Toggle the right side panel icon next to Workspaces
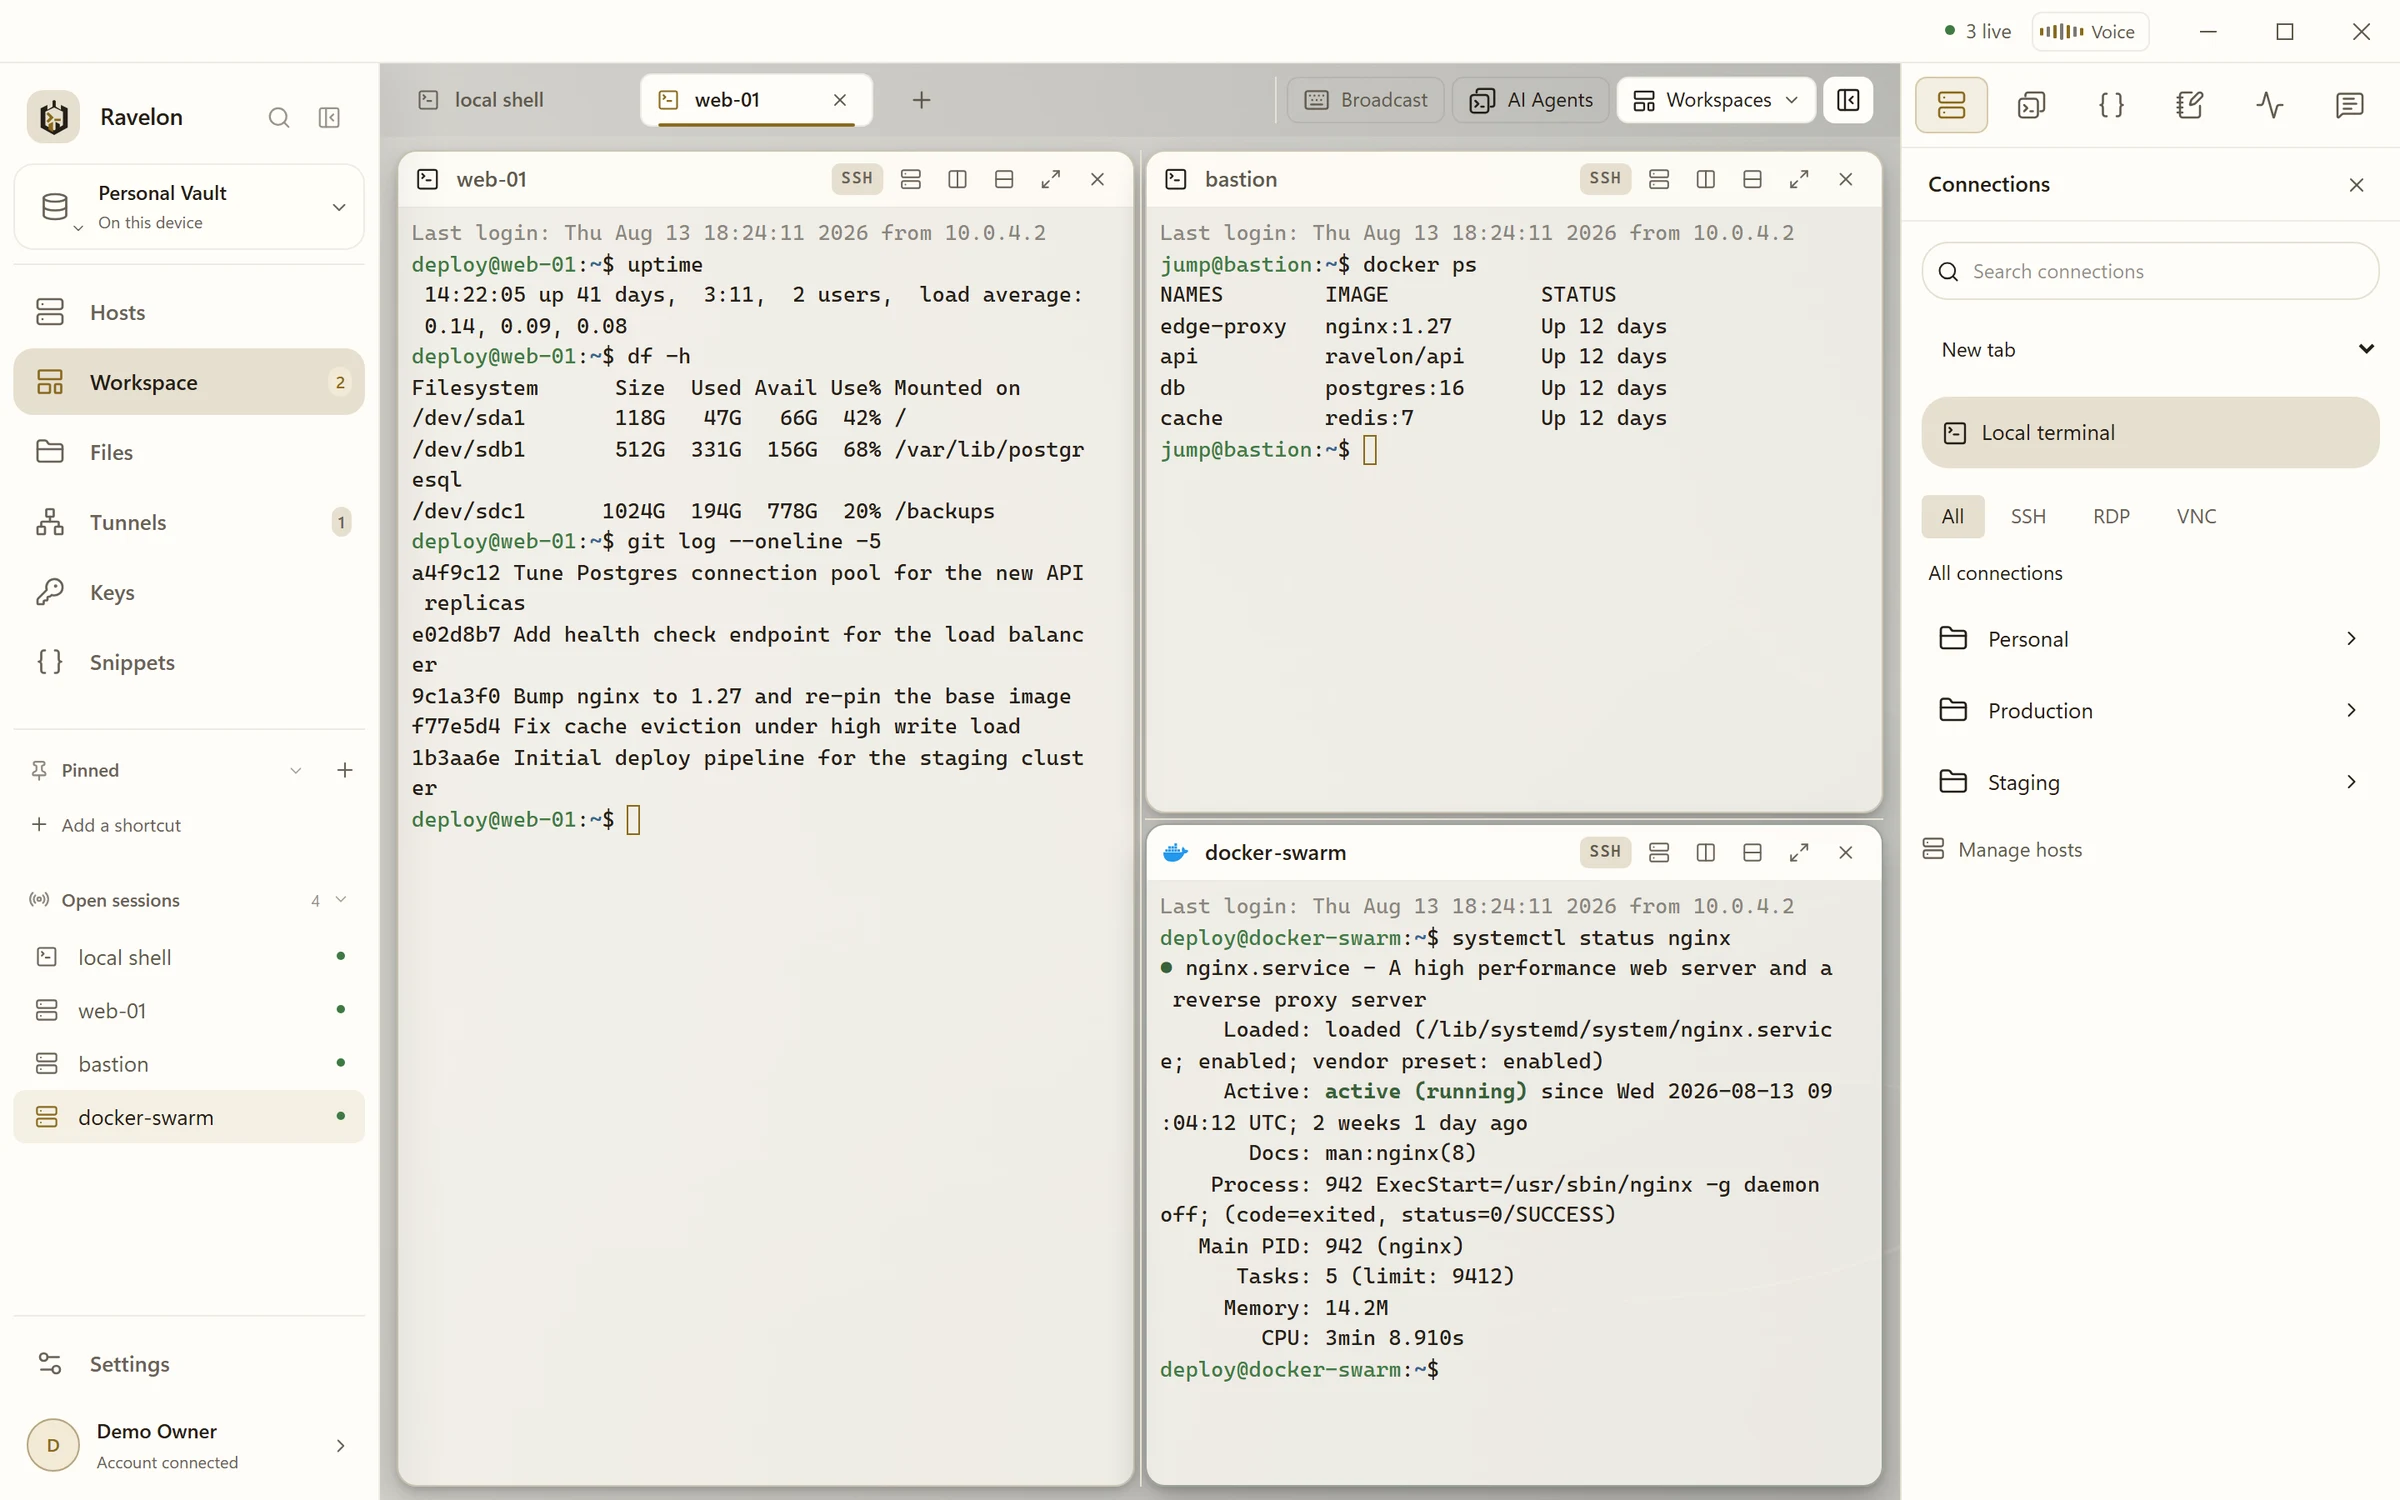The width and height of the screenshot is (2400, 1500). coord(1847,100)
